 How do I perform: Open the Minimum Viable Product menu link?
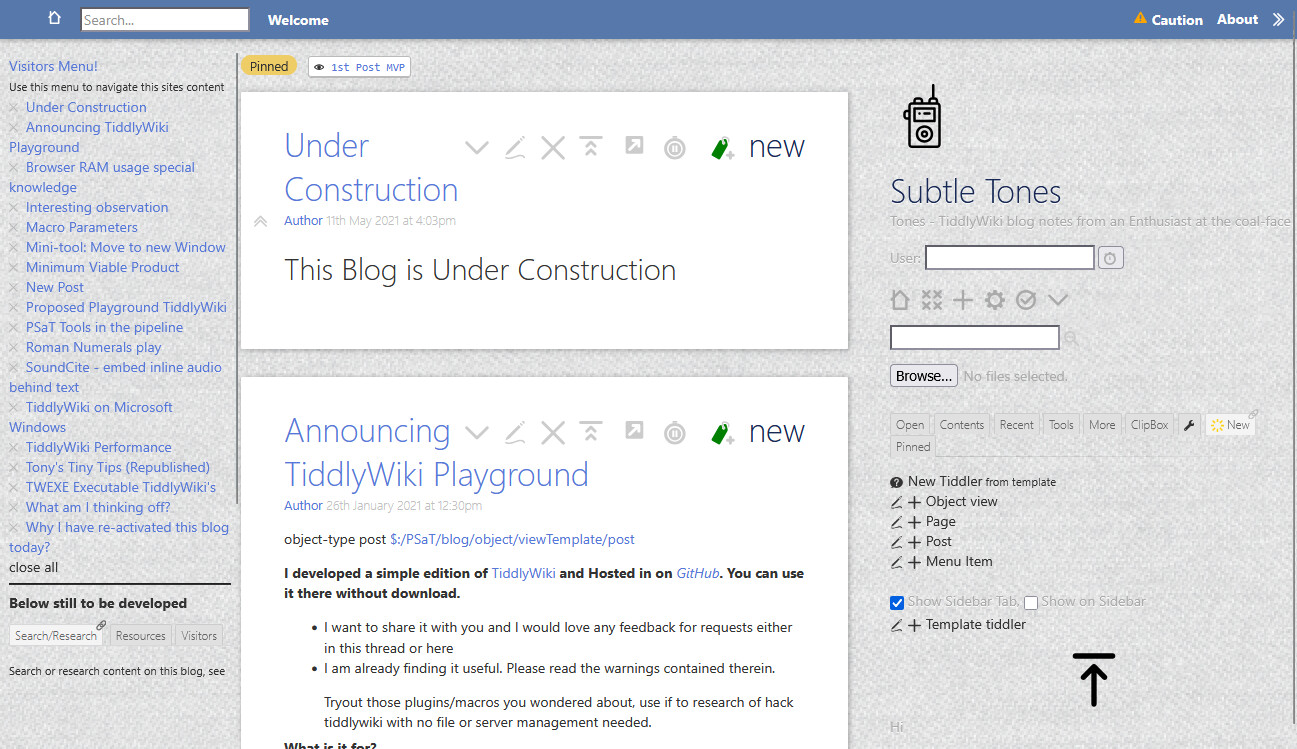pyautogui.click(x=102, y=267)
